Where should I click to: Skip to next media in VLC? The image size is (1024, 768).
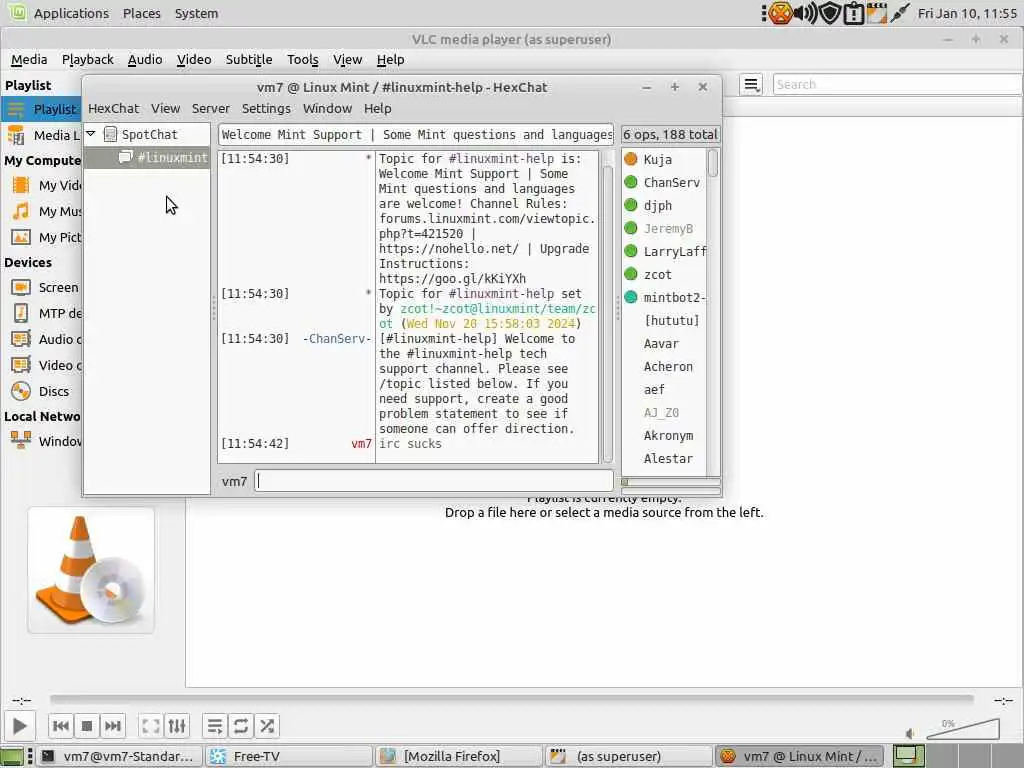click(113, 726)
